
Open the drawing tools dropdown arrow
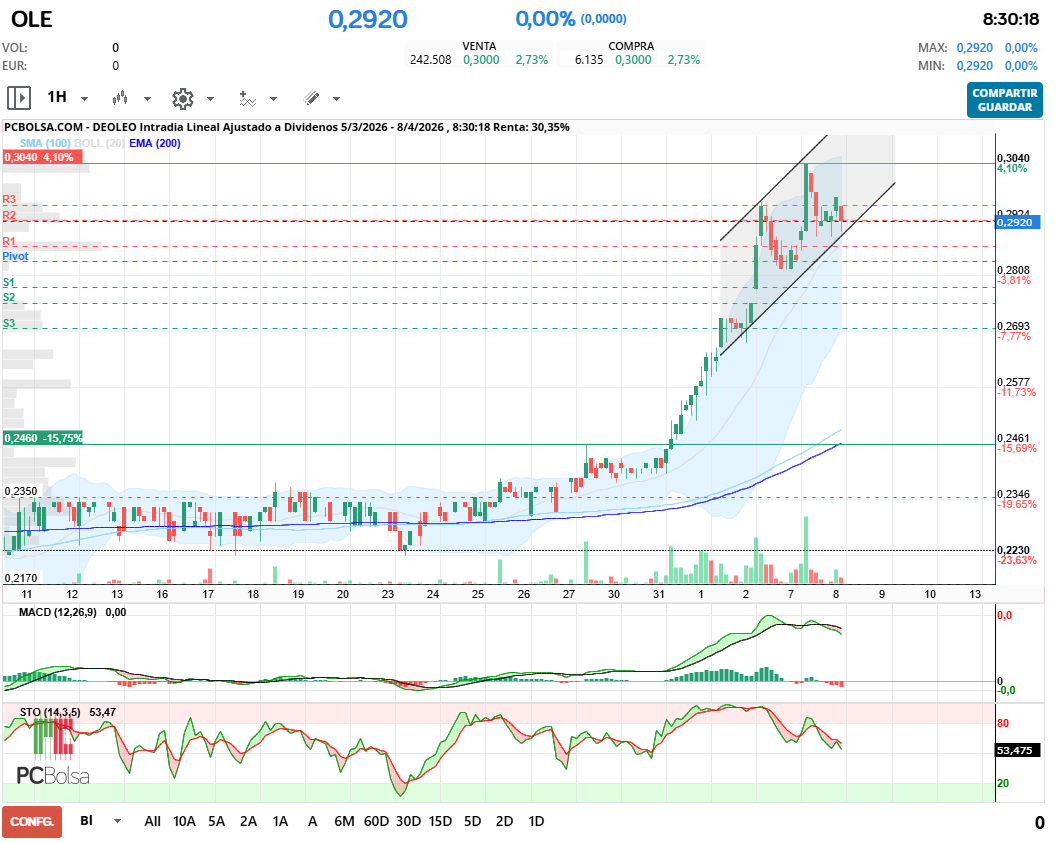tap(336, 99)
